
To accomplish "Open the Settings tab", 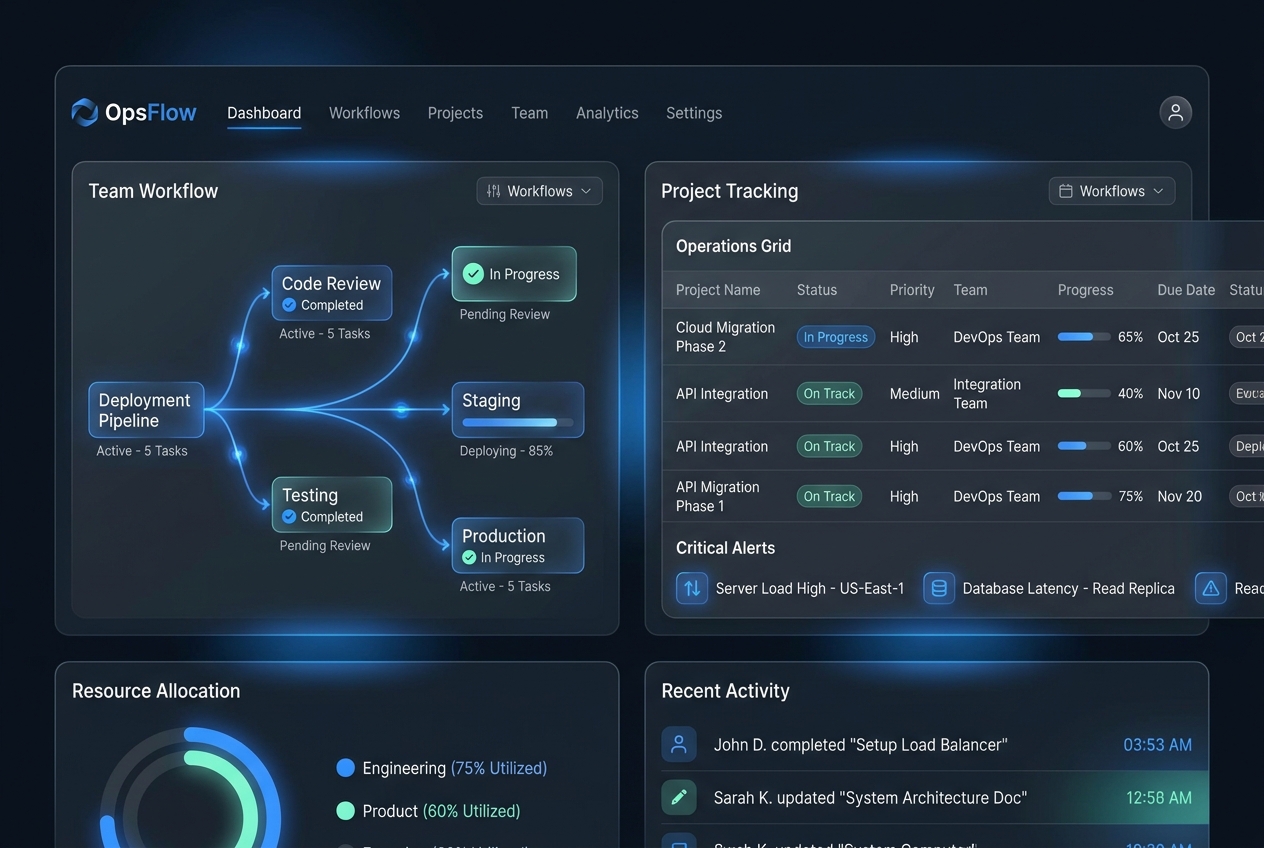I will [x=694, y=113].
